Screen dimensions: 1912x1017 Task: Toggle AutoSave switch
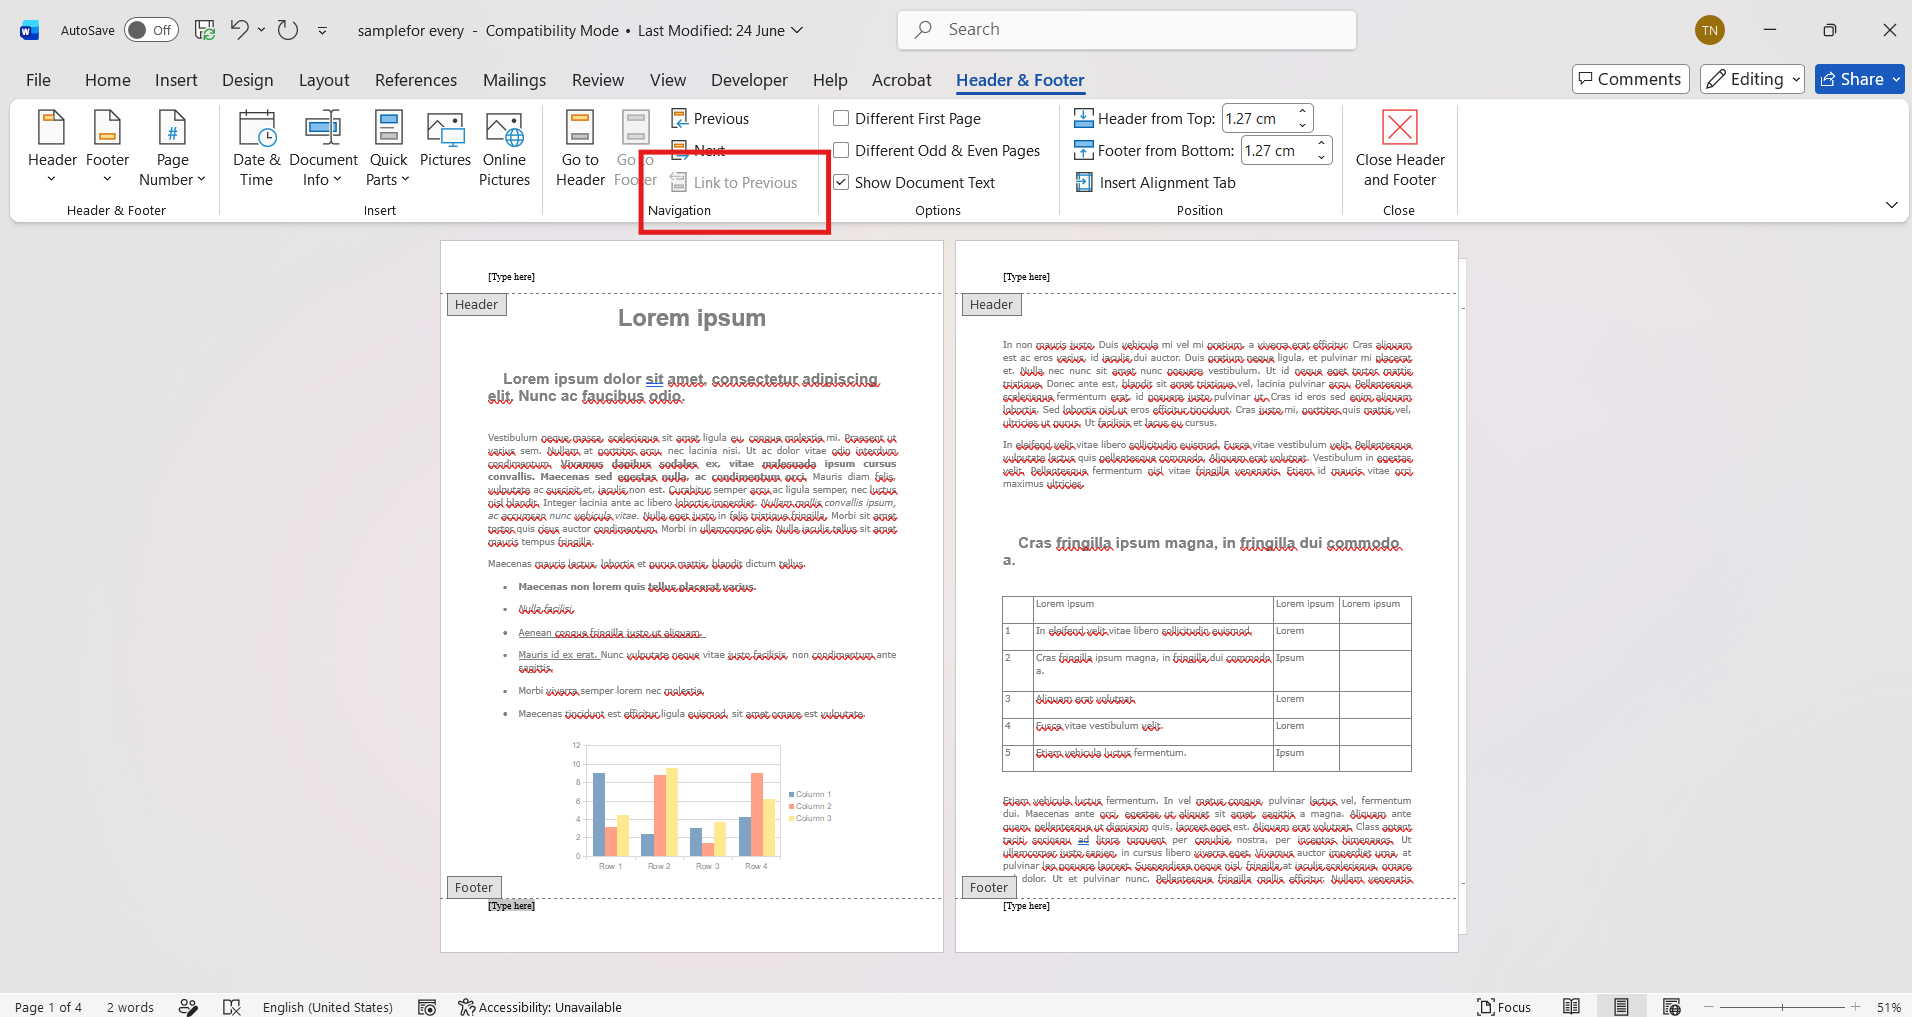coord(151,30)
